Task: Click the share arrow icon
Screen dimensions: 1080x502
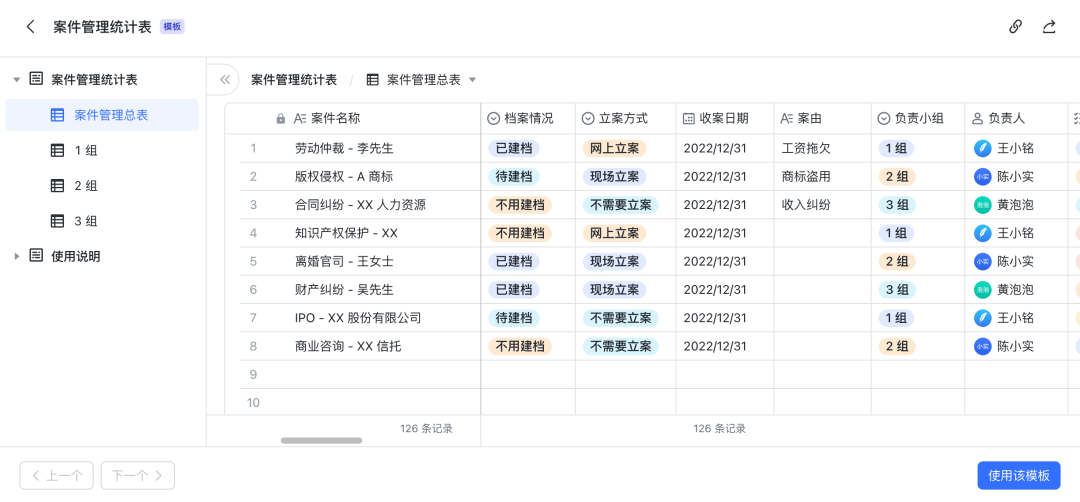Action: pos(1049,27)
